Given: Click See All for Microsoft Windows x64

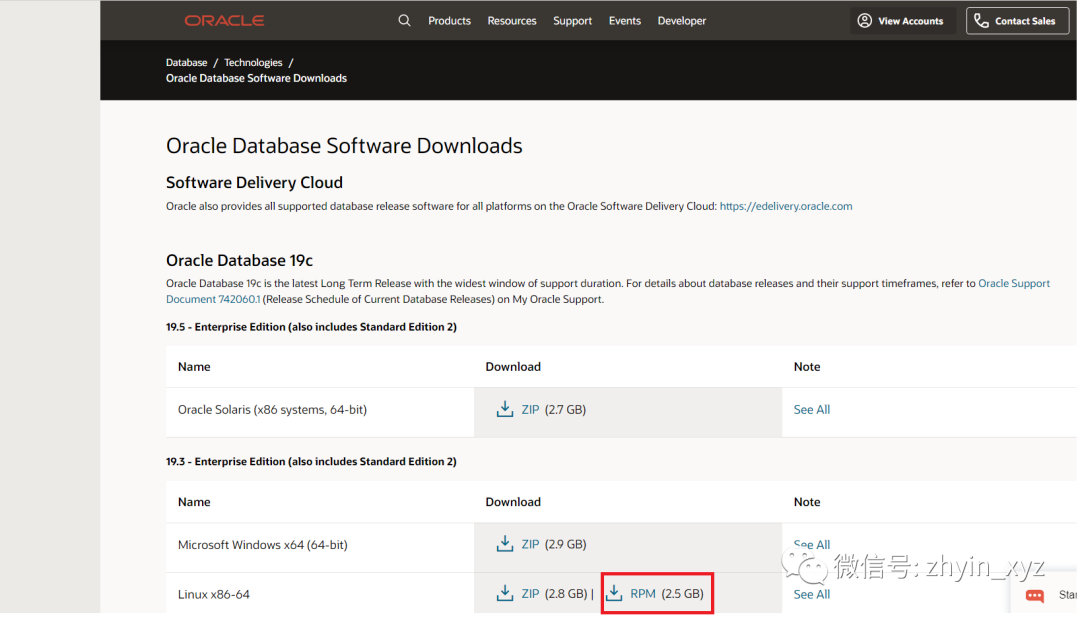Looking at the screenshot, I should (x=811, y=544).
